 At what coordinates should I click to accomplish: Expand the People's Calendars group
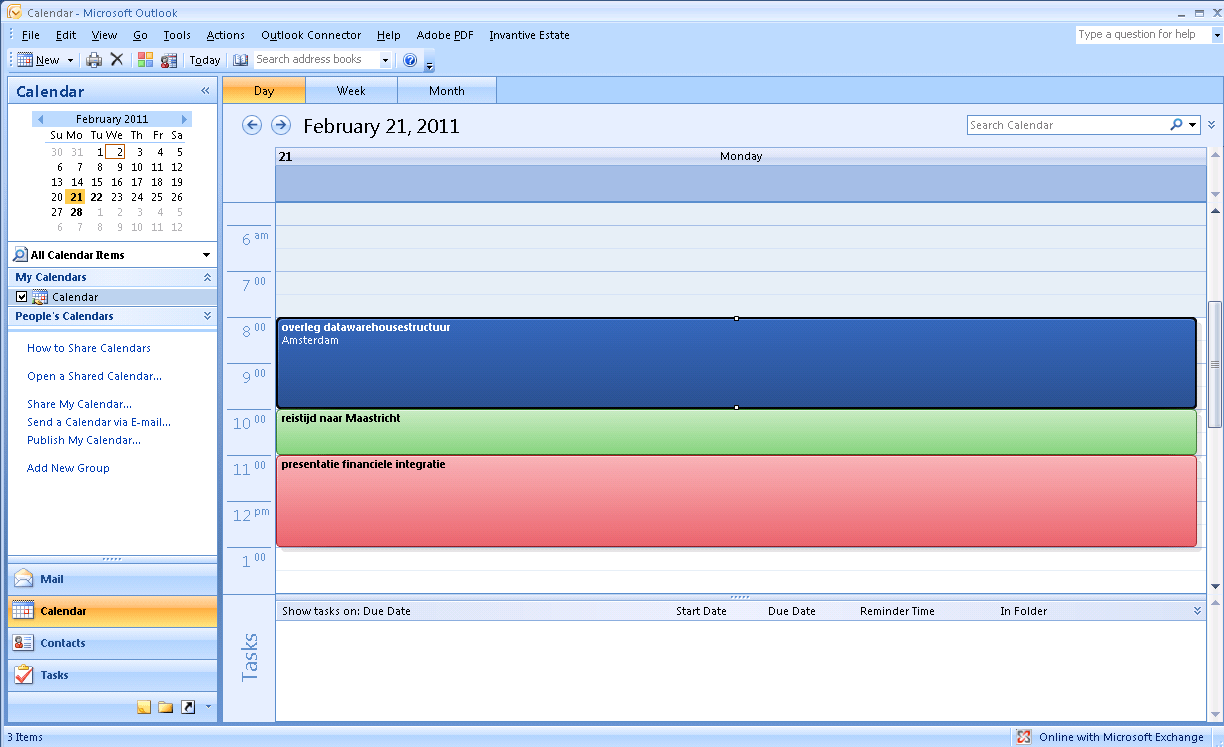pyautogui.click(x=207, y=316)
